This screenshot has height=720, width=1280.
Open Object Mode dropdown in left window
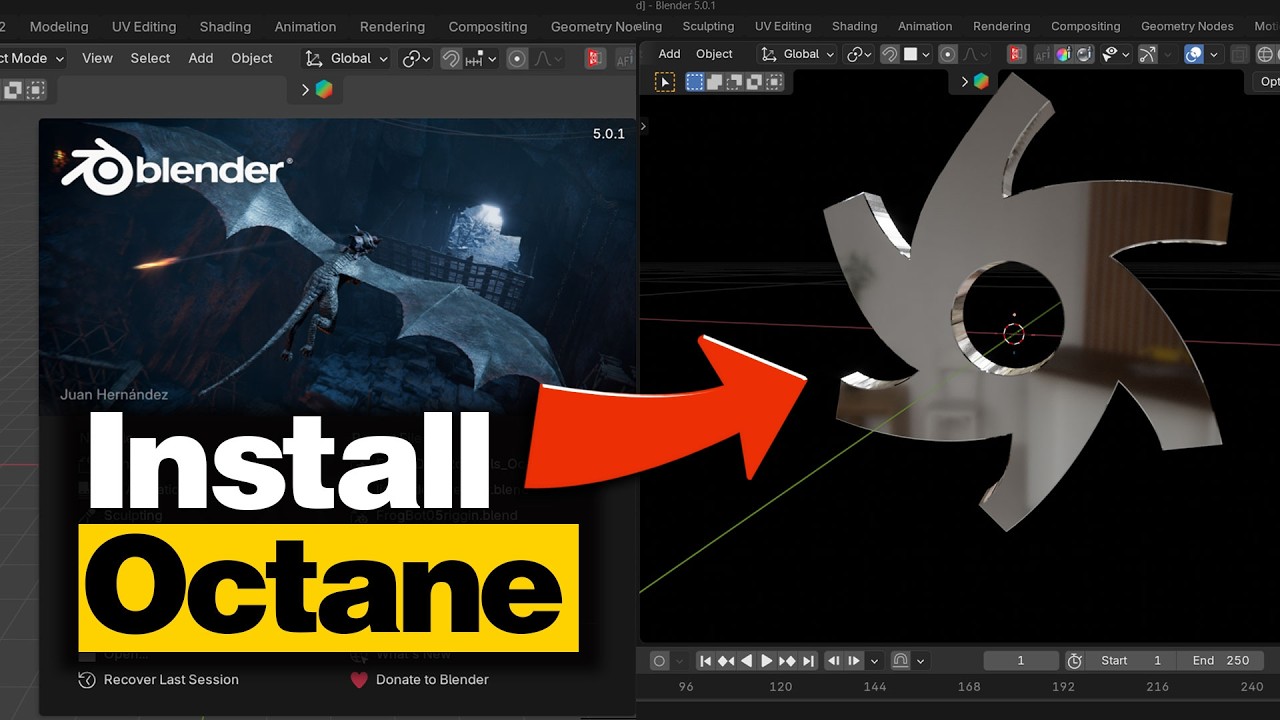pyautogui.click(x=33, y=59)
